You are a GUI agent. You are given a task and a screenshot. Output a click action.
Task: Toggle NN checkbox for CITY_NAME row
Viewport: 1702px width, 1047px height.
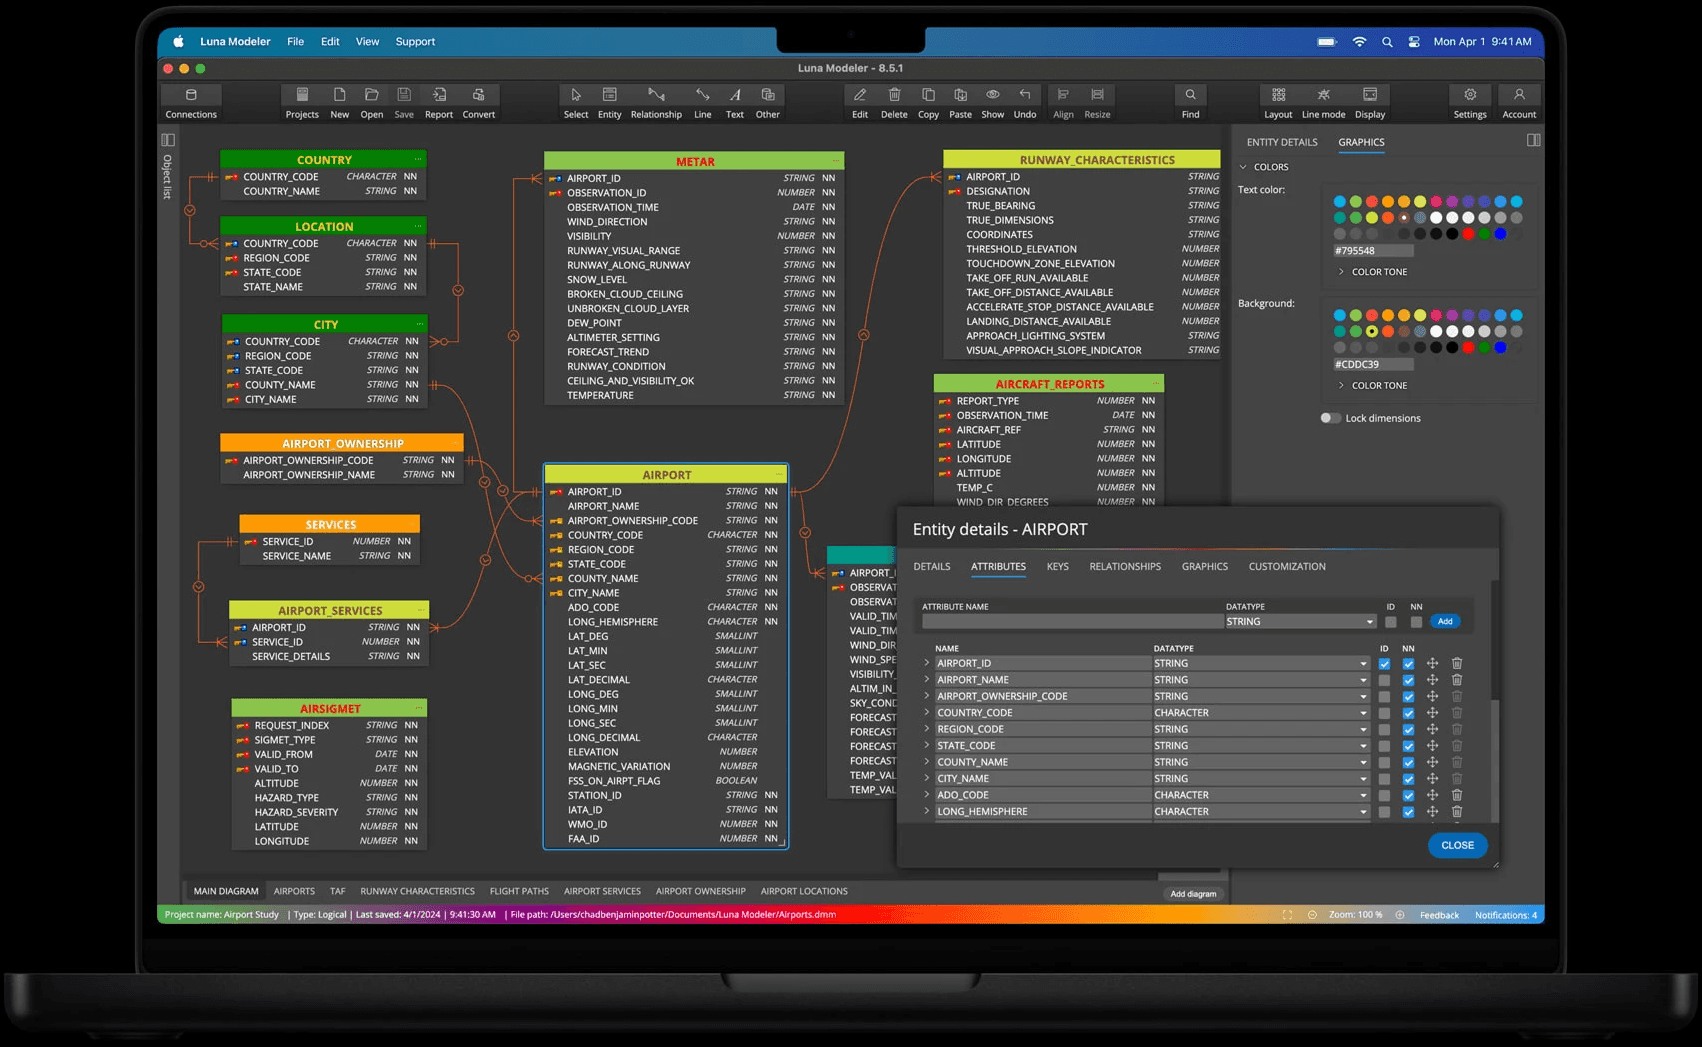coord(1408,779)
